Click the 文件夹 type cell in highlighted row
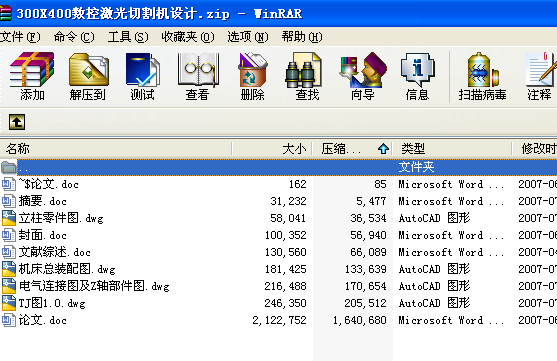The width and height of the screenshot is (557, 361). coord(416,167)
